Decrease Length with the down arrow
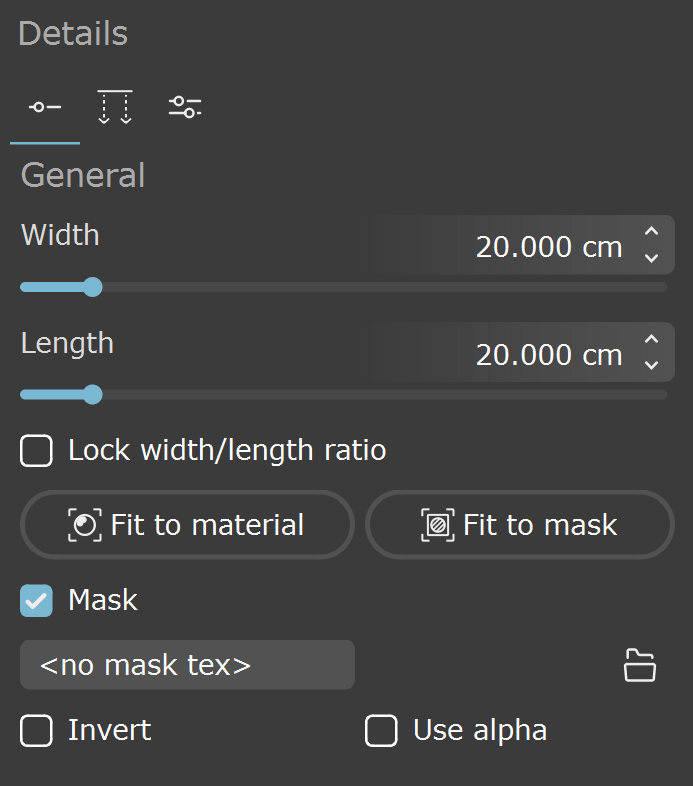This screenshot has width=693, height=786. click(x=651, y=365)
